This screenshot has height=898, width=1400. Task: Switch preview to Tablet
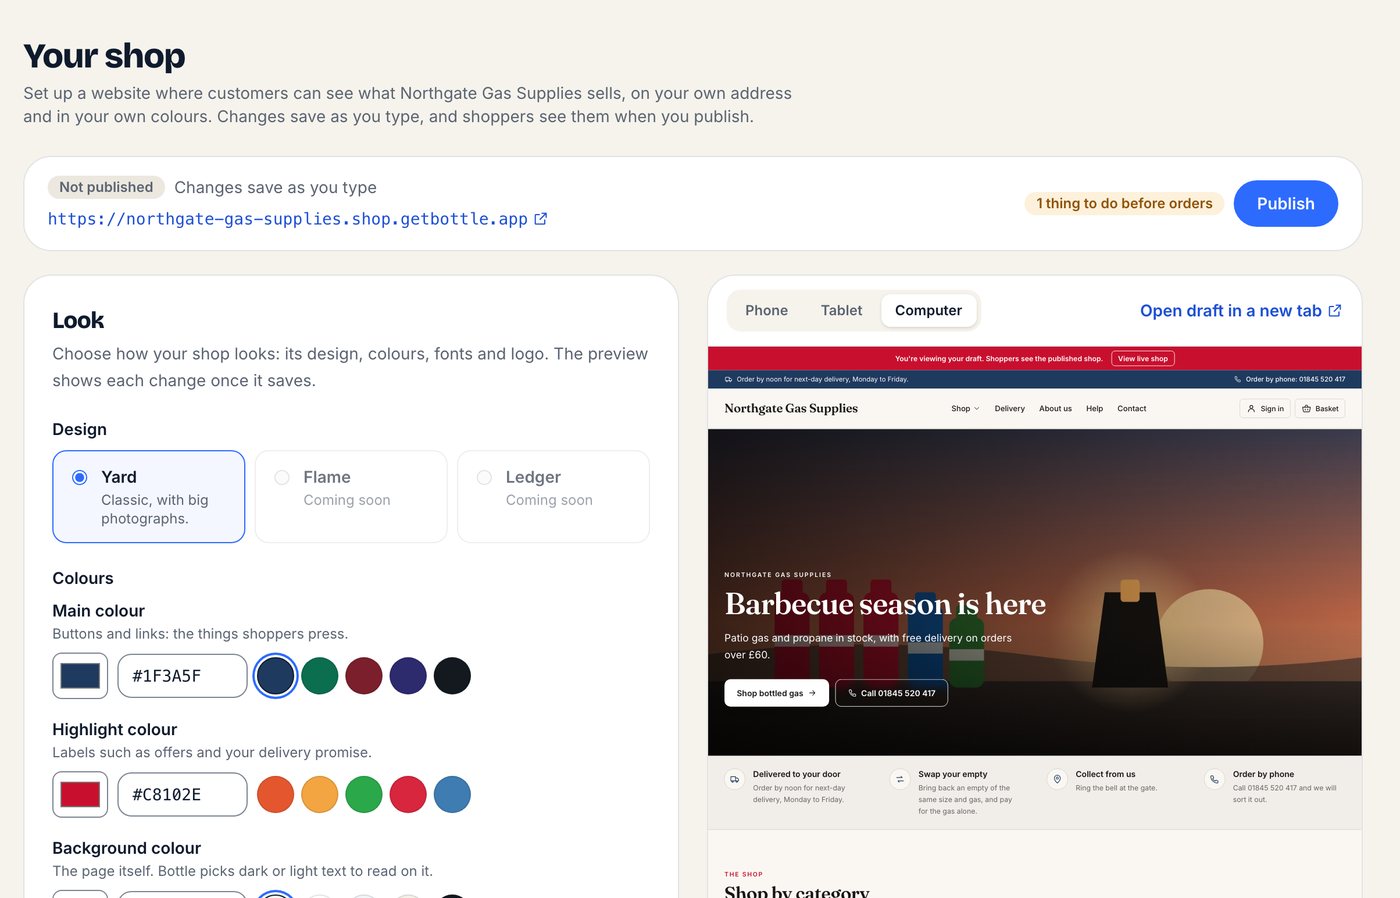pyautogui.click(x=841, y=311)
